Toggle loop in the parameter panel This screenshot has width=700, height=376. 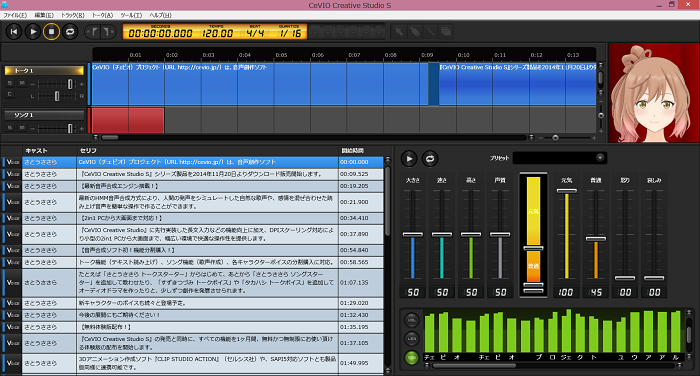coord(430,159)
